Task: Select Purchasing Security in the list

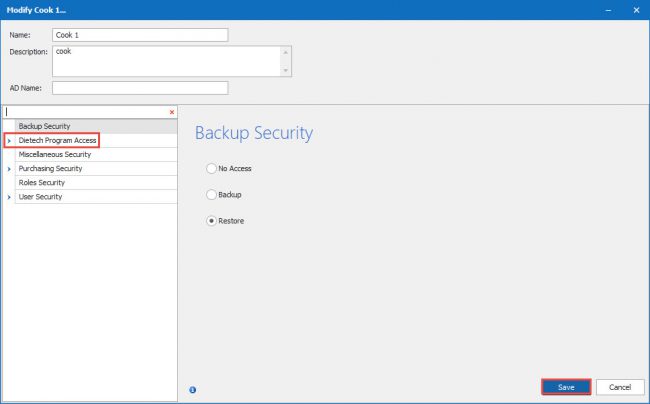Action: 50,169
